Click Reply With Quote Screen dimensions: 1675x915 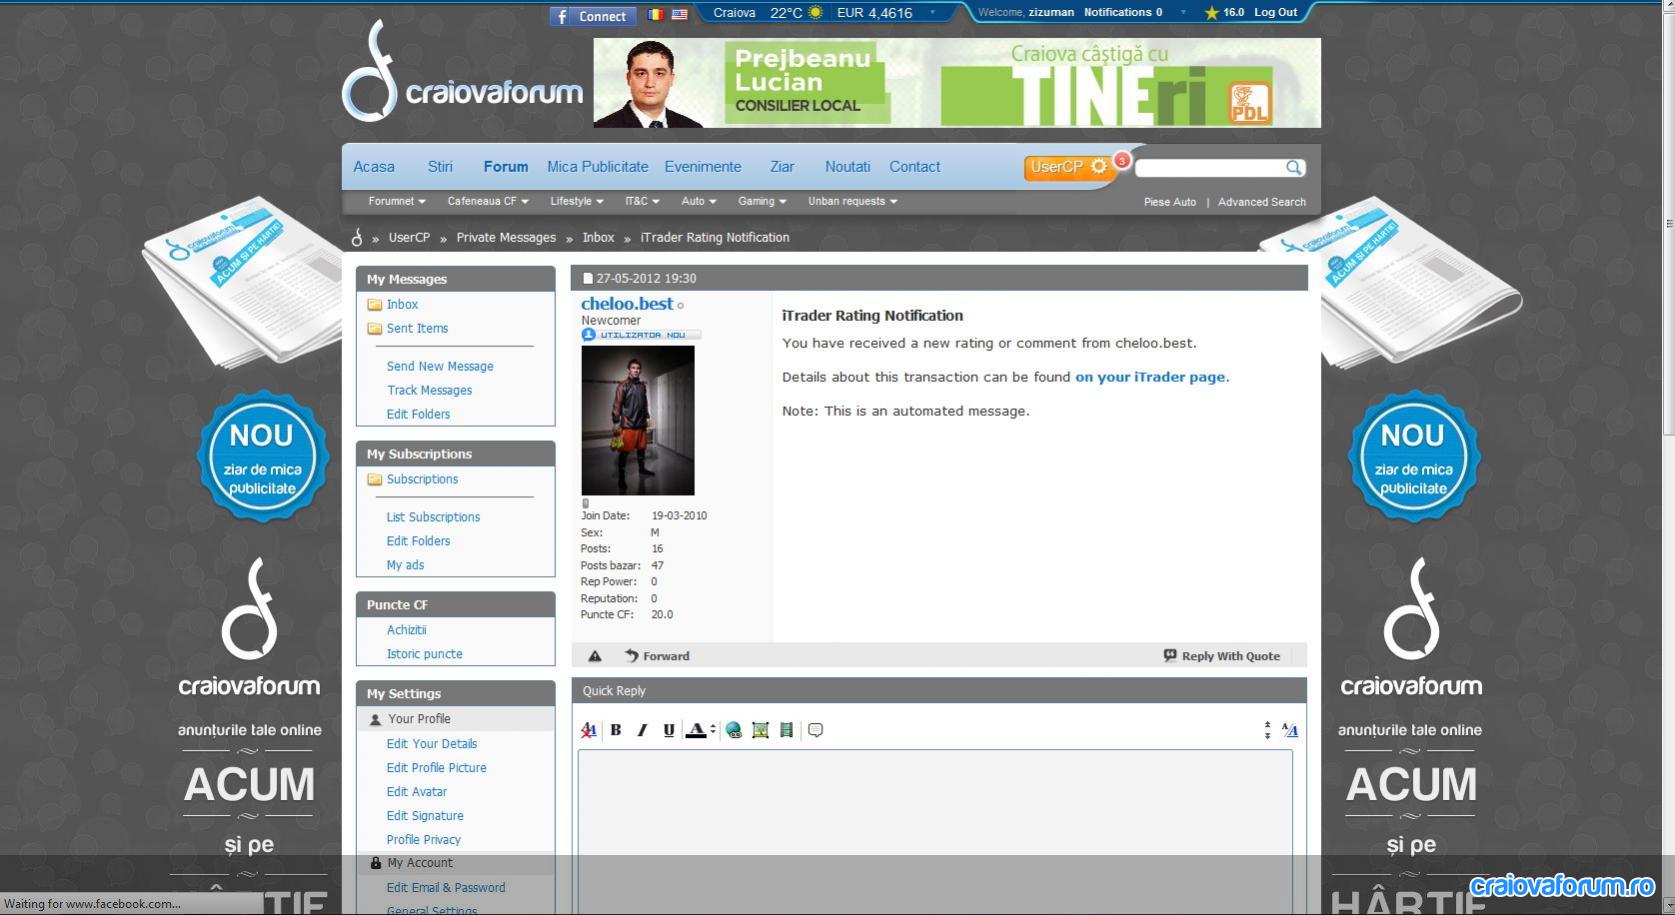(x=1222, y=656)
